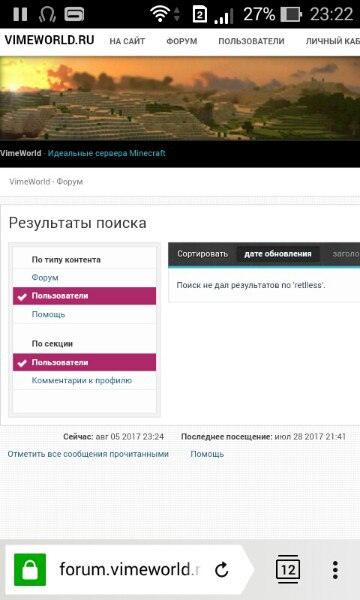Viewport: 360px width, 600px height.
Task: Tap the pause icon in status bar
Action: click(x=20, y=15)
